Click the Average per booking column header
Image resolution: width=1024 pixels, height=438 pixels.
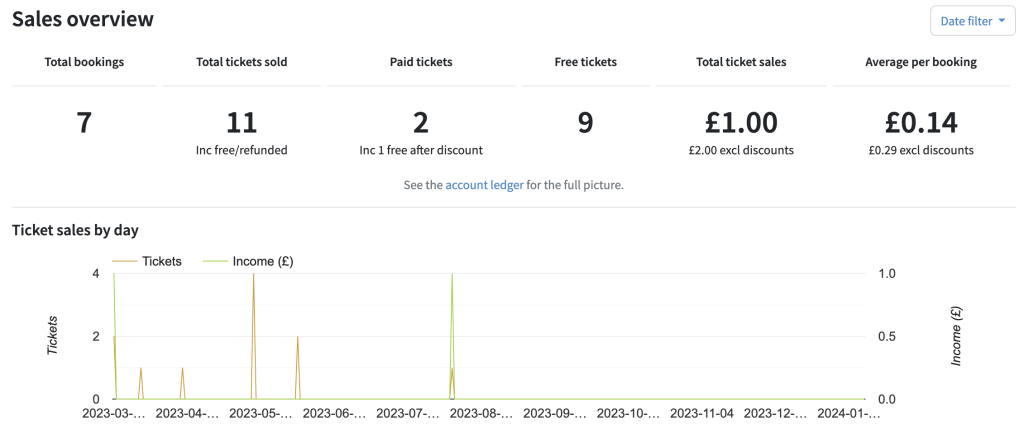point(921,62)
